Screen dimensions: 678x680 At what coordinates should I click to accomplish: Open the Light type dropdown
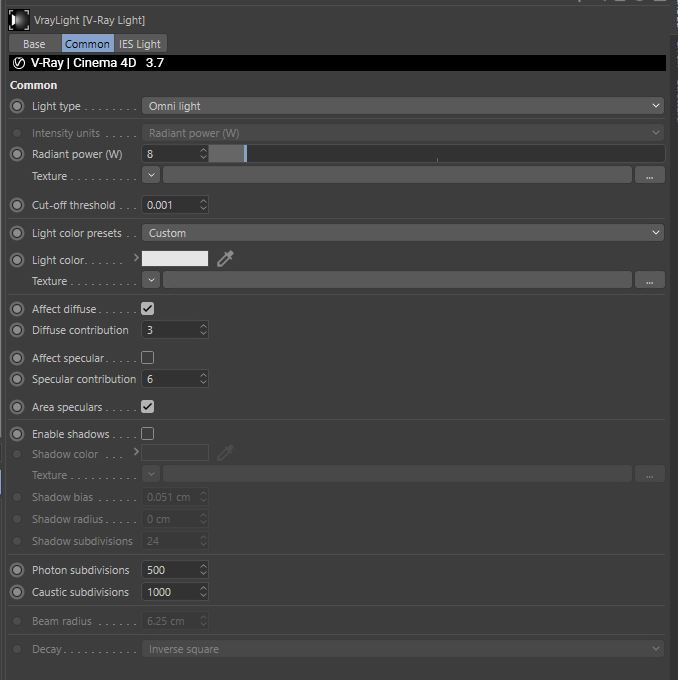(x=403, y=106)
